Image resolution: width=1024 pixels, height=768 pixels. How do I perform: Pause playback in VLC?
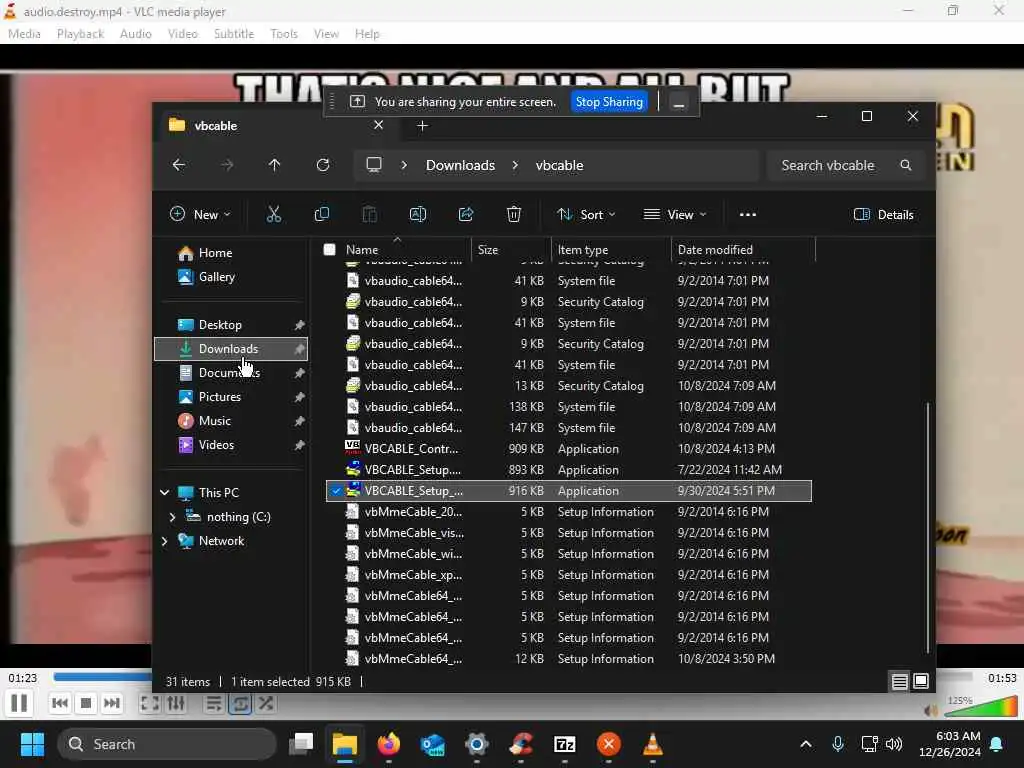pyautogui.click(x=19, y=703)
